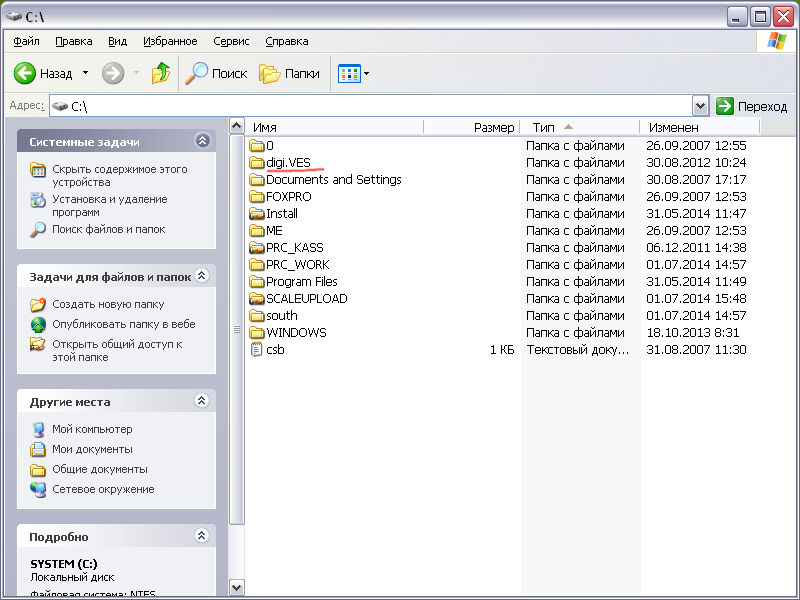Toggle the Folders (Папки) pane button
800x600 pixels.
coord(290,73)
